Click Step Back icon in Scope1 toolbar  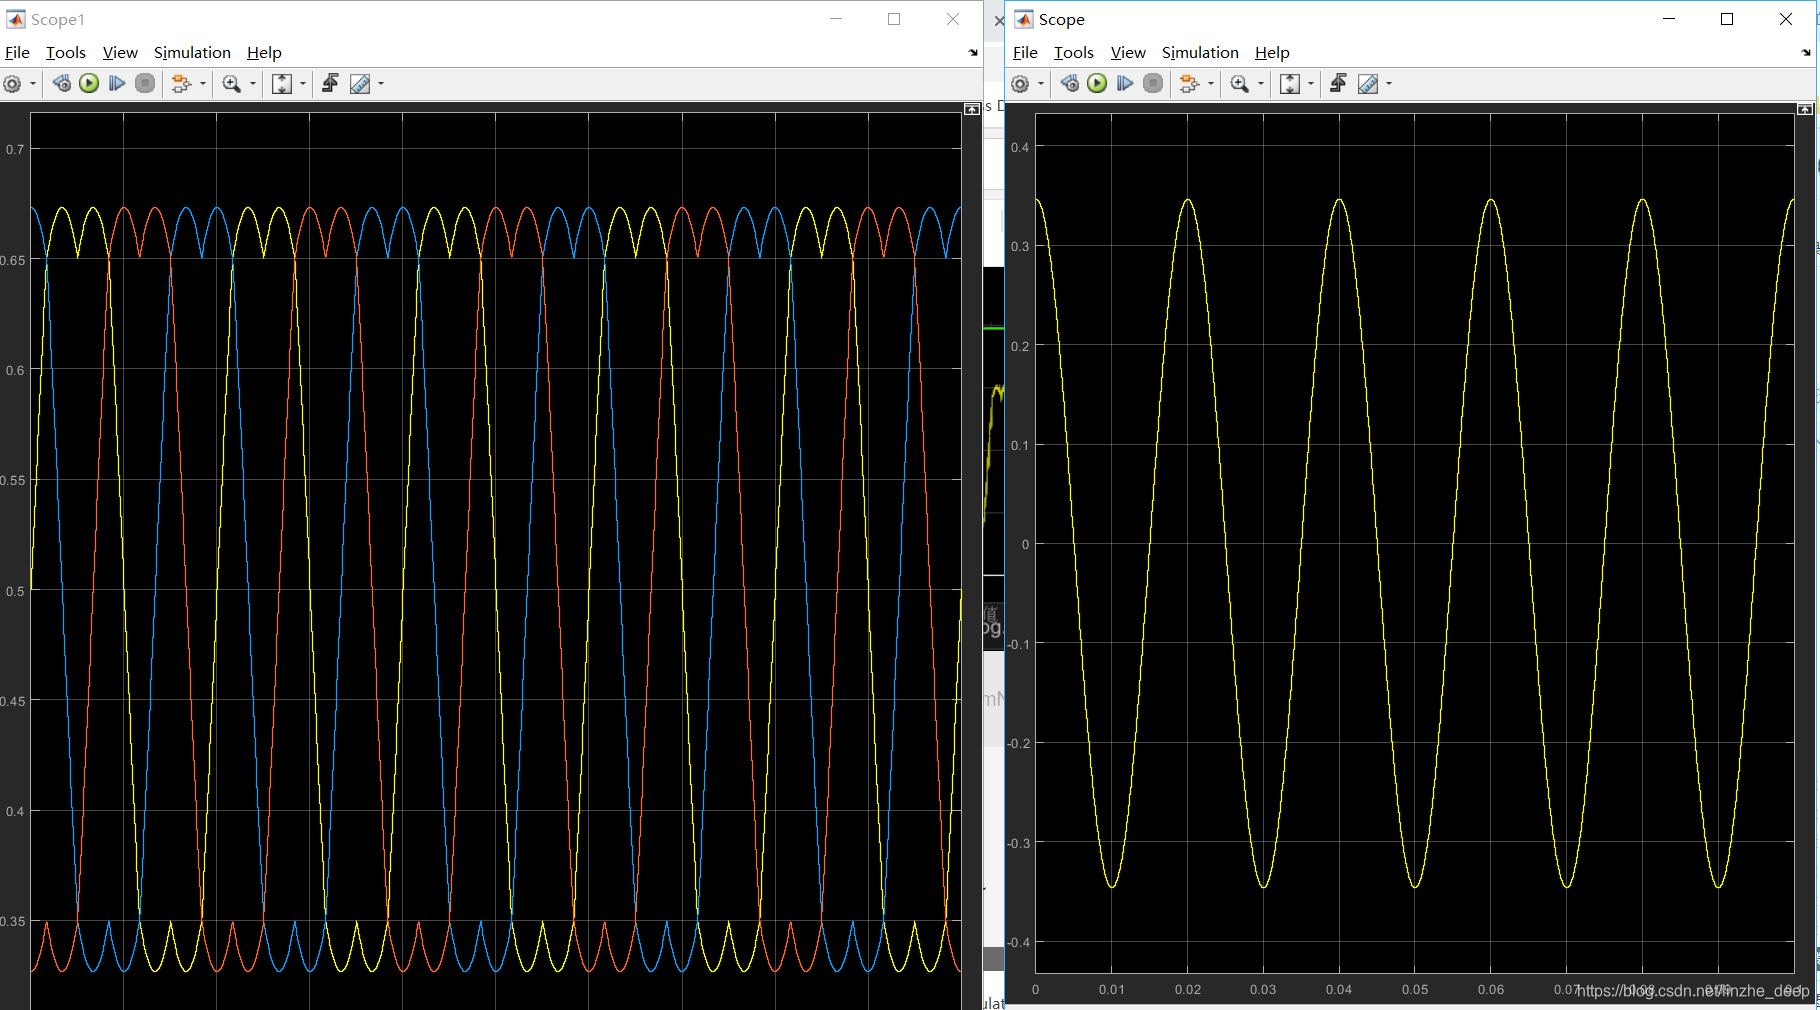(62, 84)
